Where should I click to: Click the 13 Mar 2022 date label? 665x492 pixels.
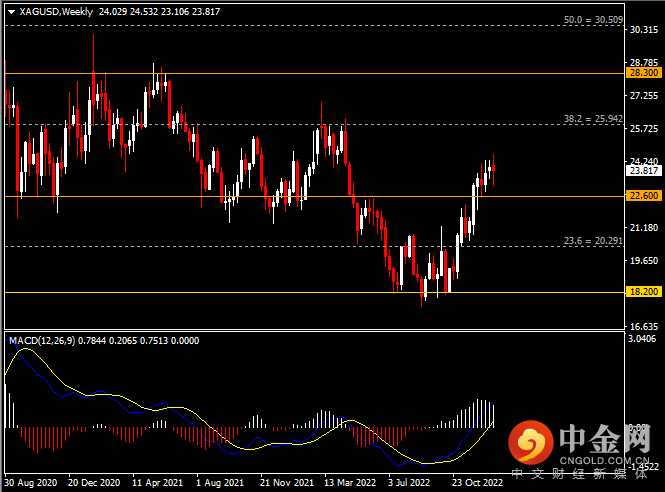click(350, 481)
